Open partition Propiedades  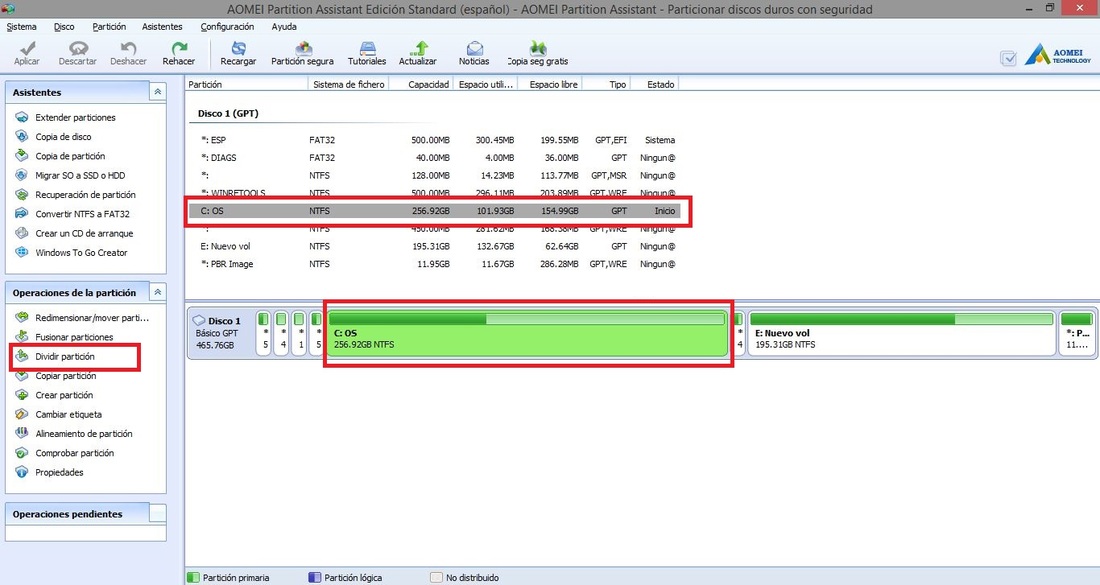pyautogui.click(x=59, y=472)
